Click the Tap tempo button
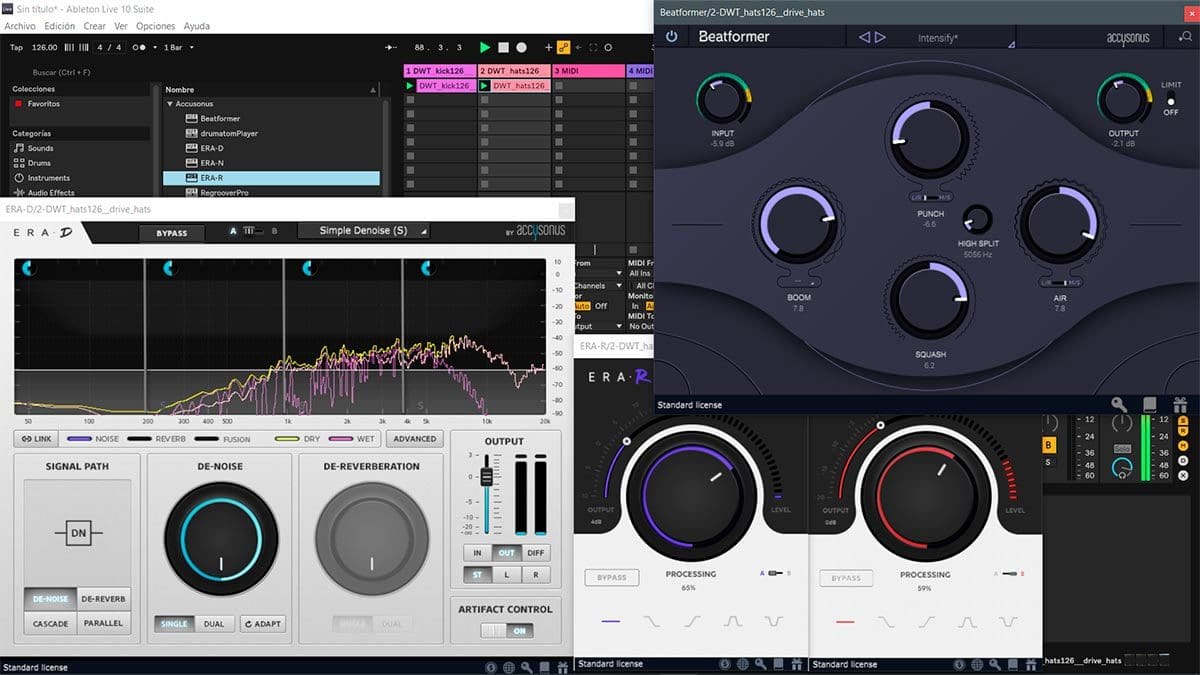The image size is (1200, 675). (x=16, y=47)
